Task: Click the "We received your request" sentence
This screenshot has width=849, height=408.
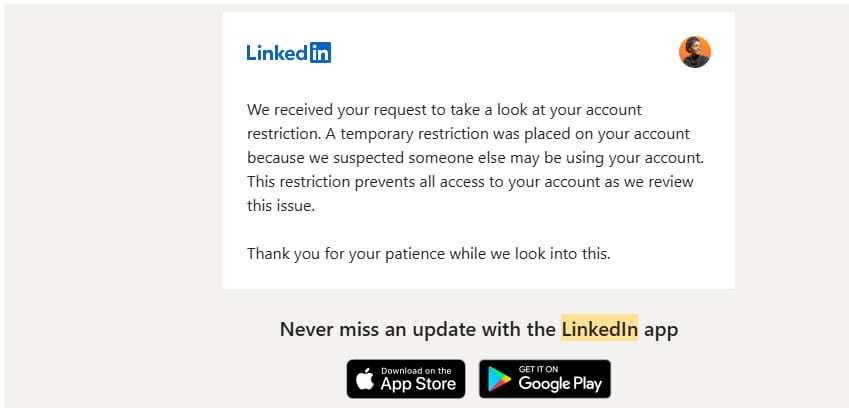Action: [445, 110]
